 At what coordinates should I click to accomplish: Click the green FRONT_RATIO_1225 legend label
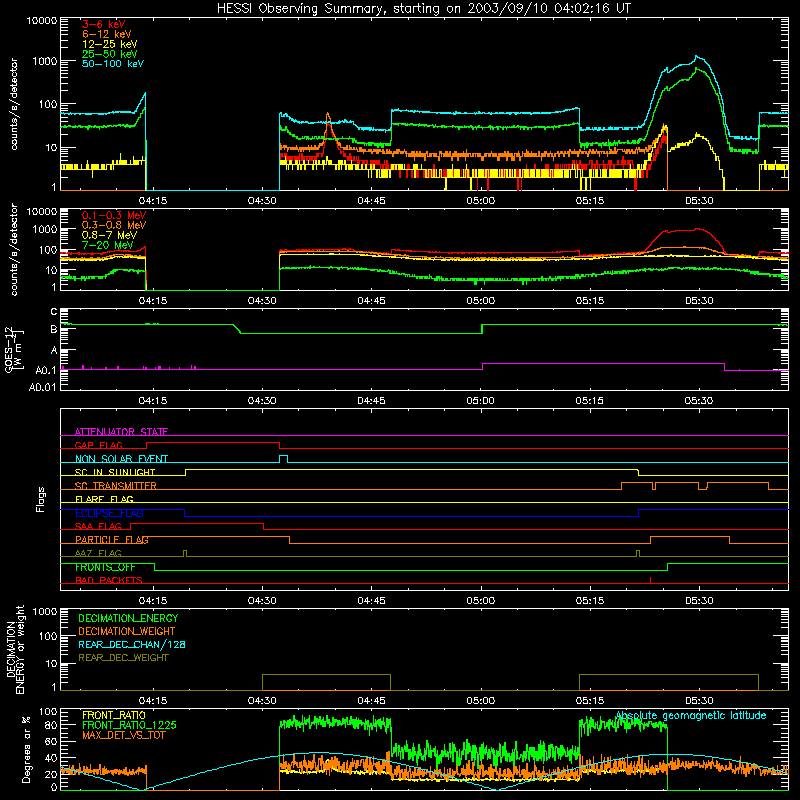pos(129,725)
